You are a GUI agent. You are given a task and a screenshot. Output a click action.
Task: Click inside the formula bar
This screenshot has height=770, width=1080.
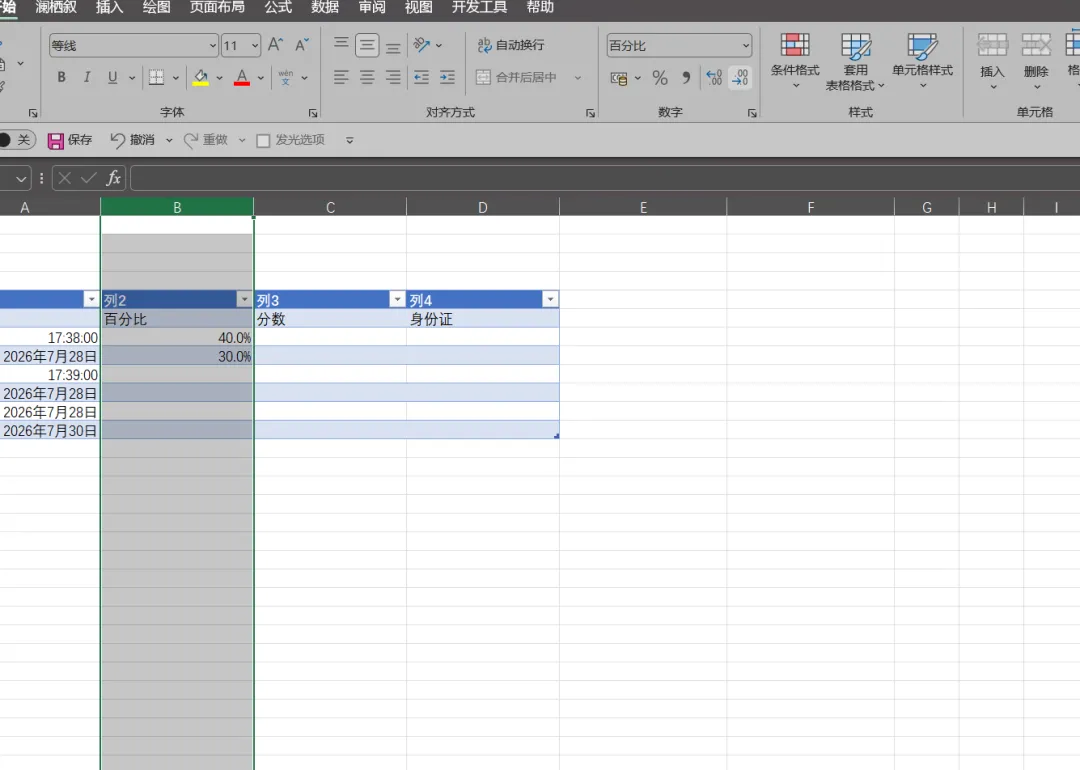[605, 178]
